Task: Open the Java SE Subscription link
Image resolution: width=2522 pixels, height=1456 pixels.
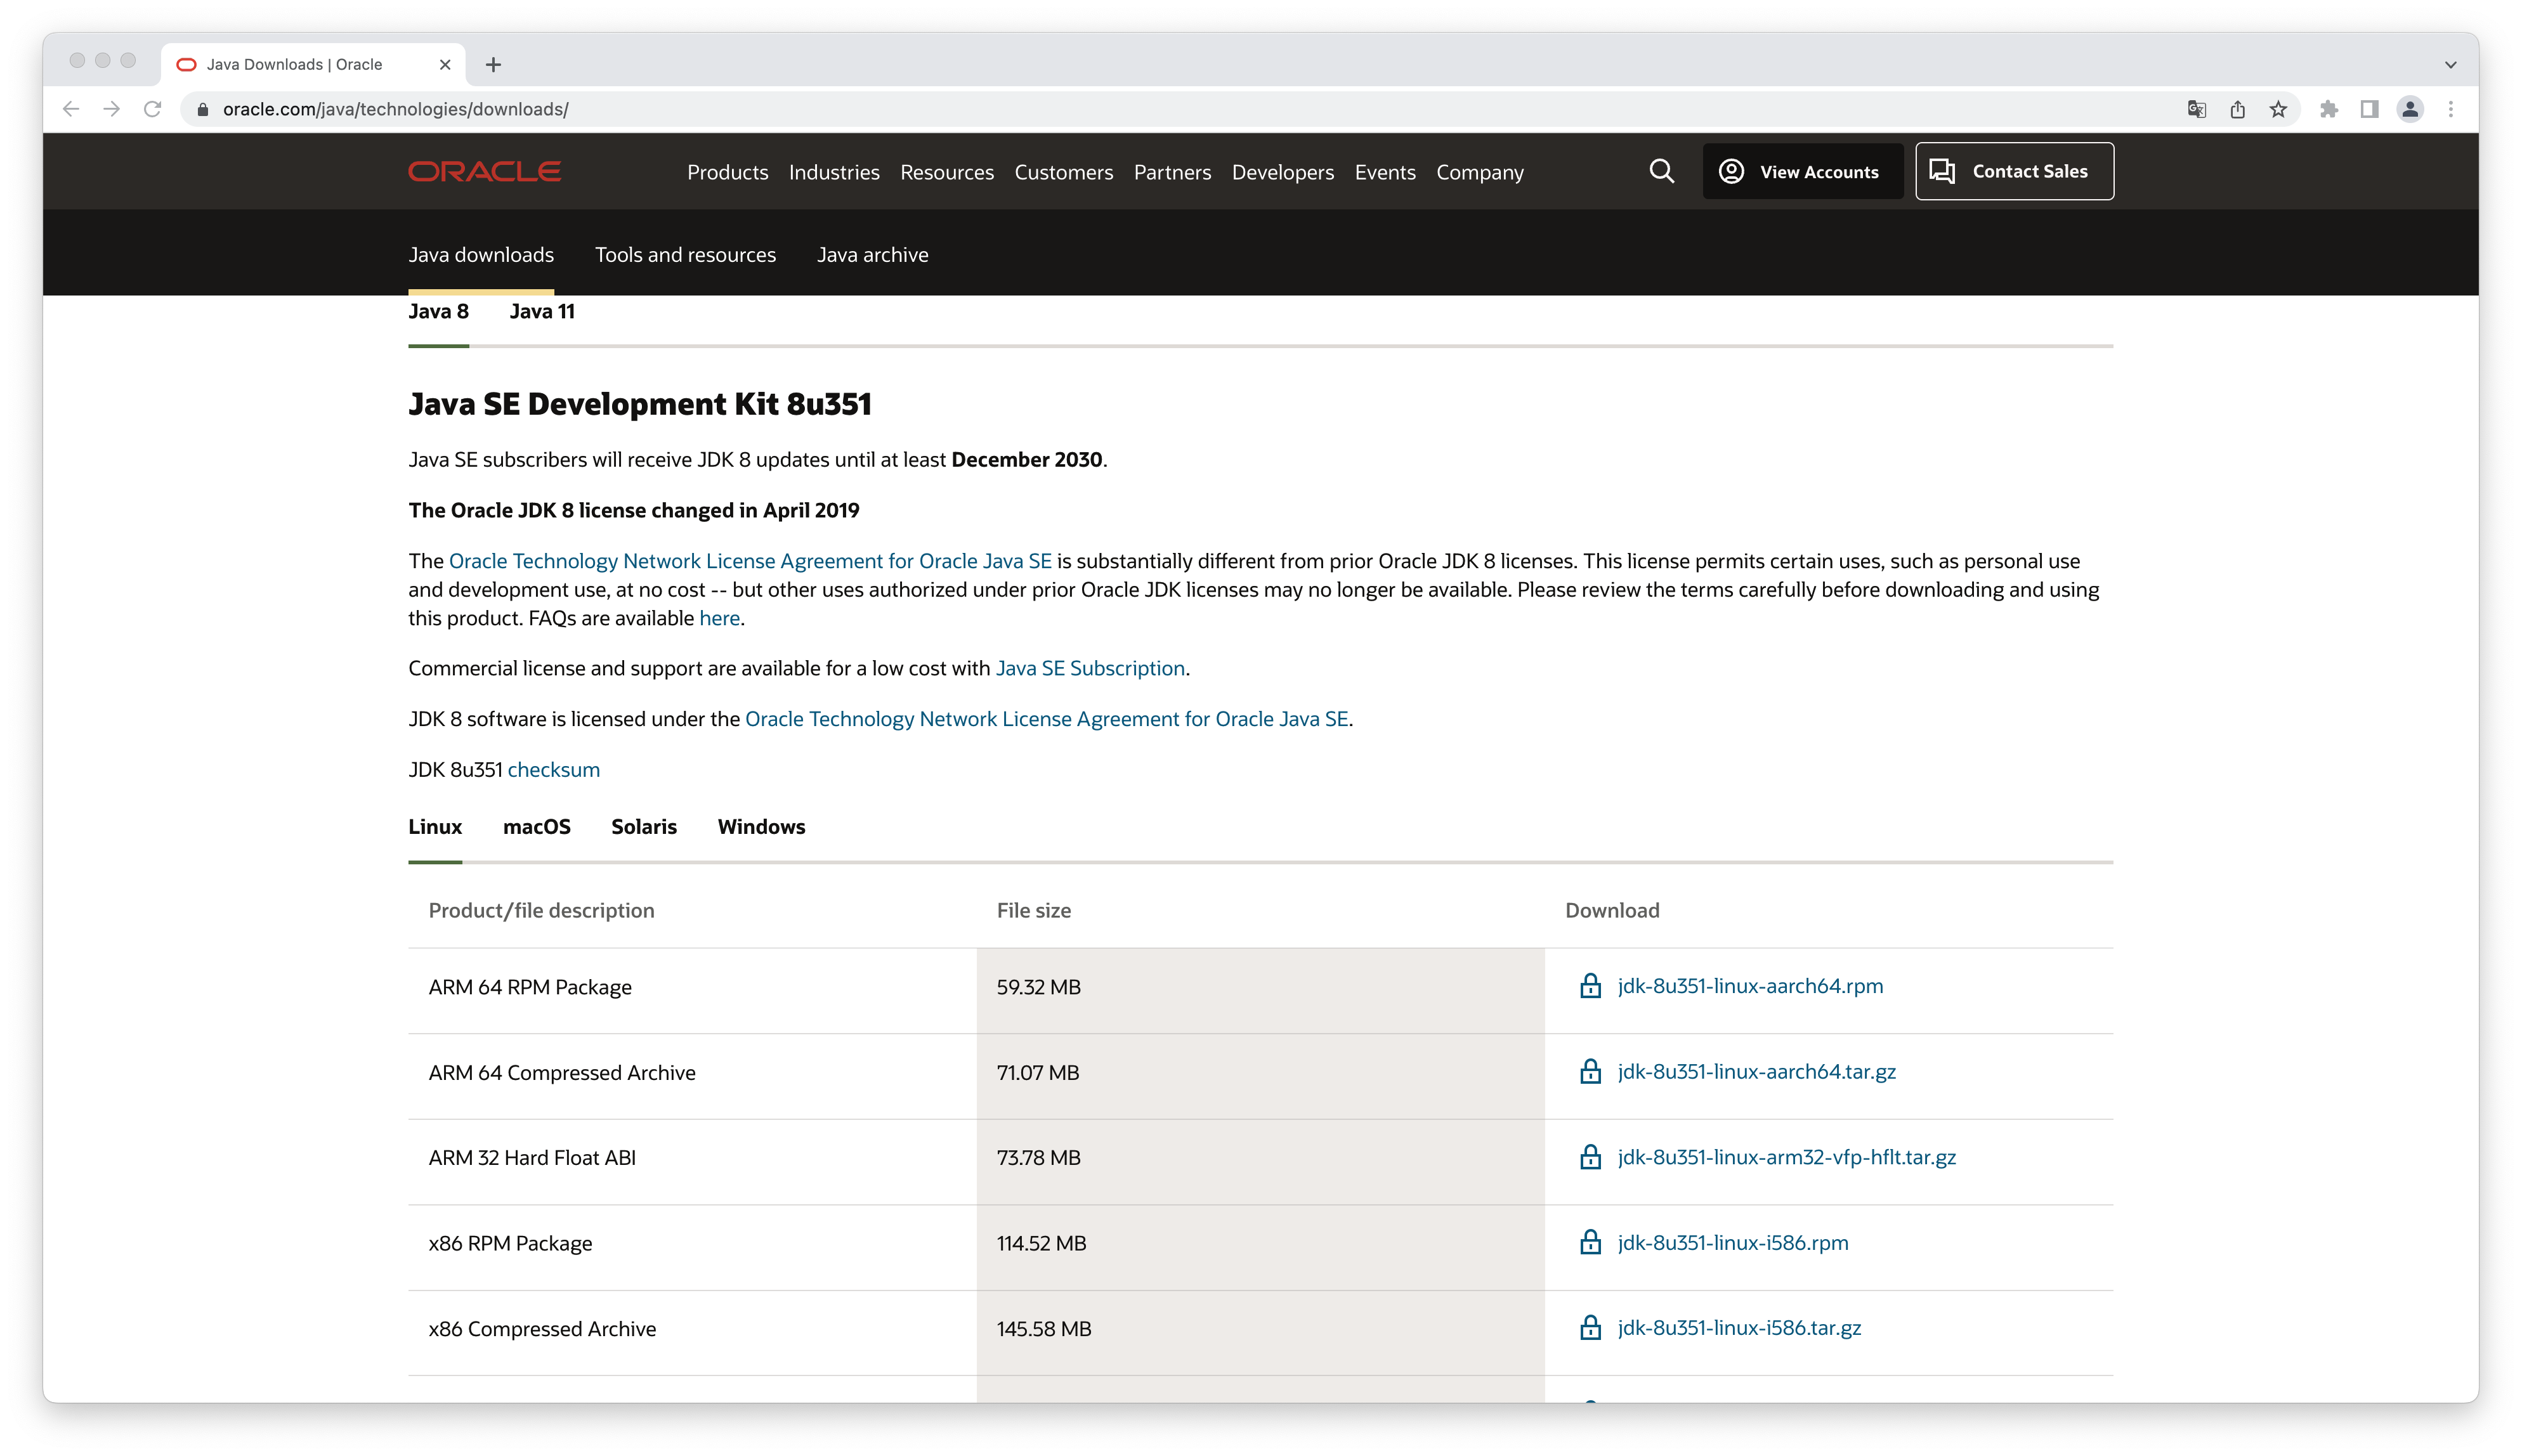Action: [x=1090, y=669]
